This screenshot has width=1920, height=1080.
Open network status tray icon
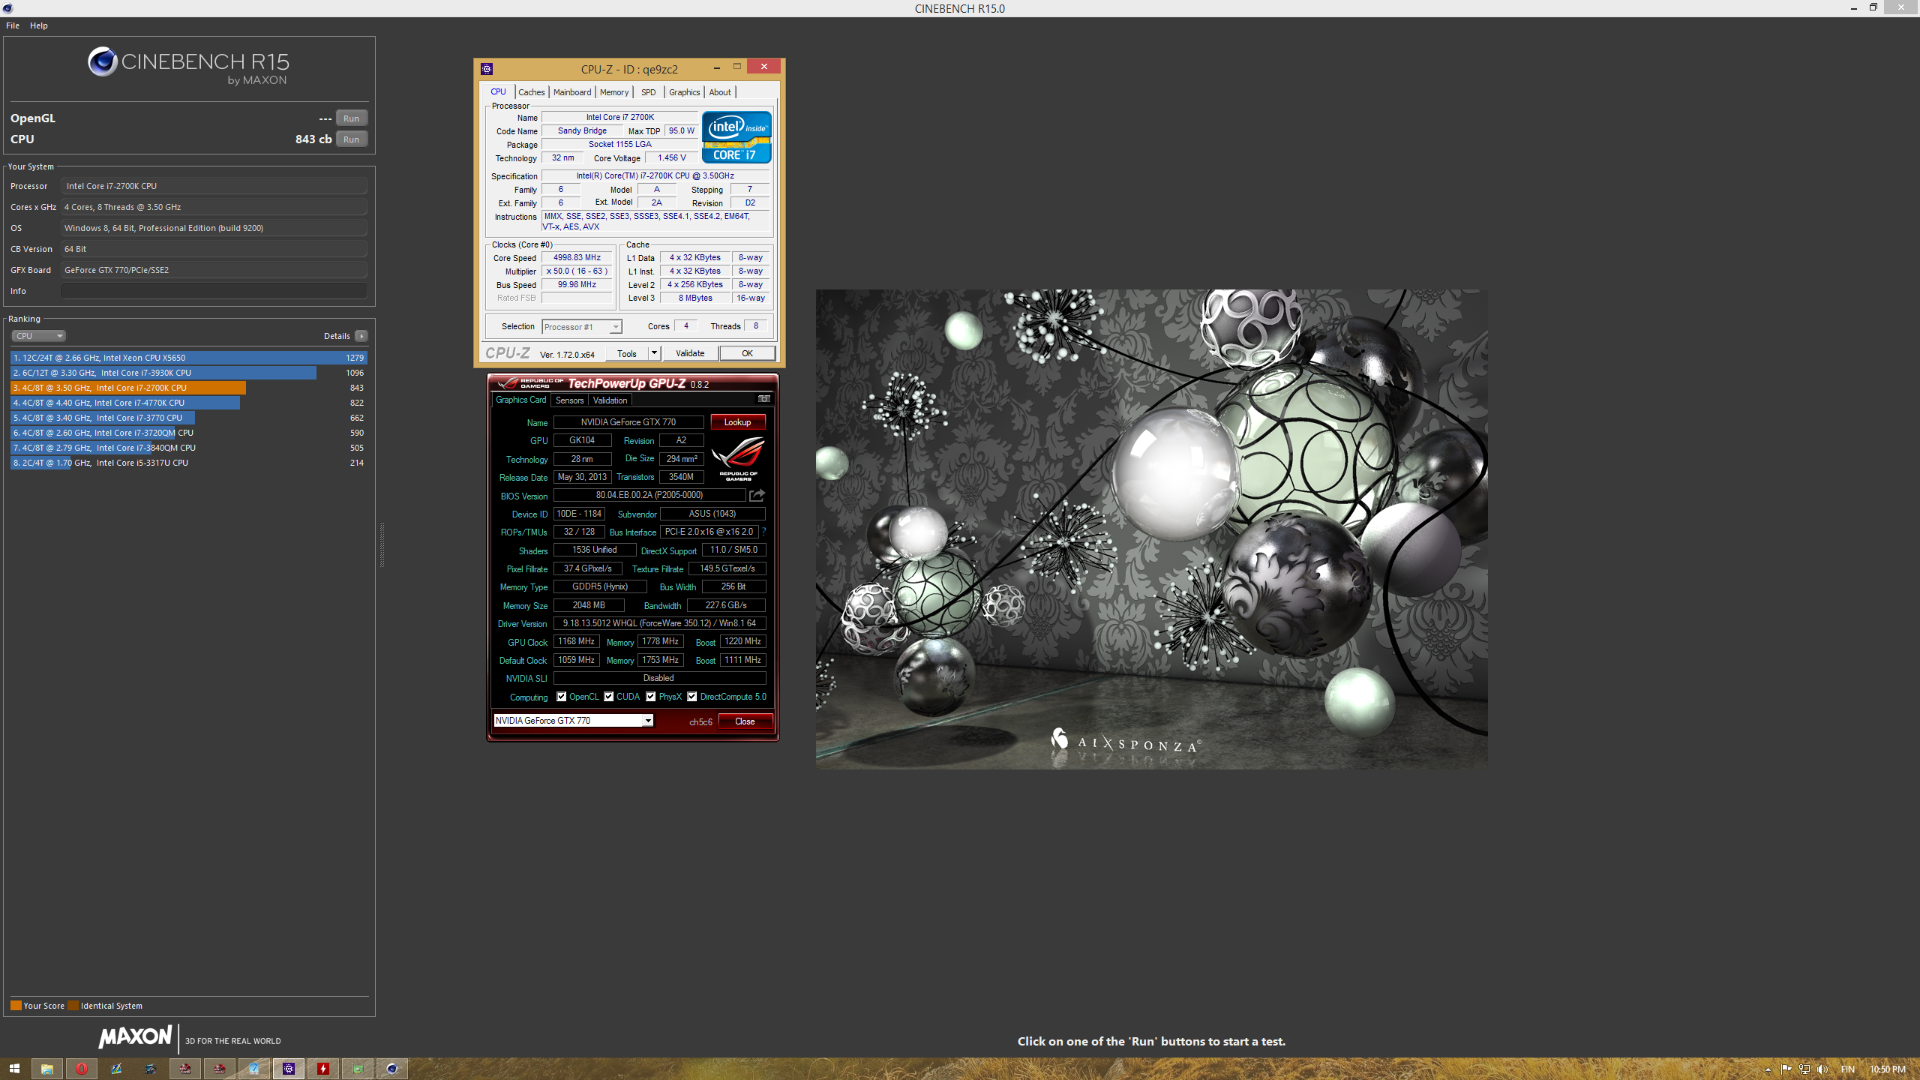[x=1804, y=1069]
